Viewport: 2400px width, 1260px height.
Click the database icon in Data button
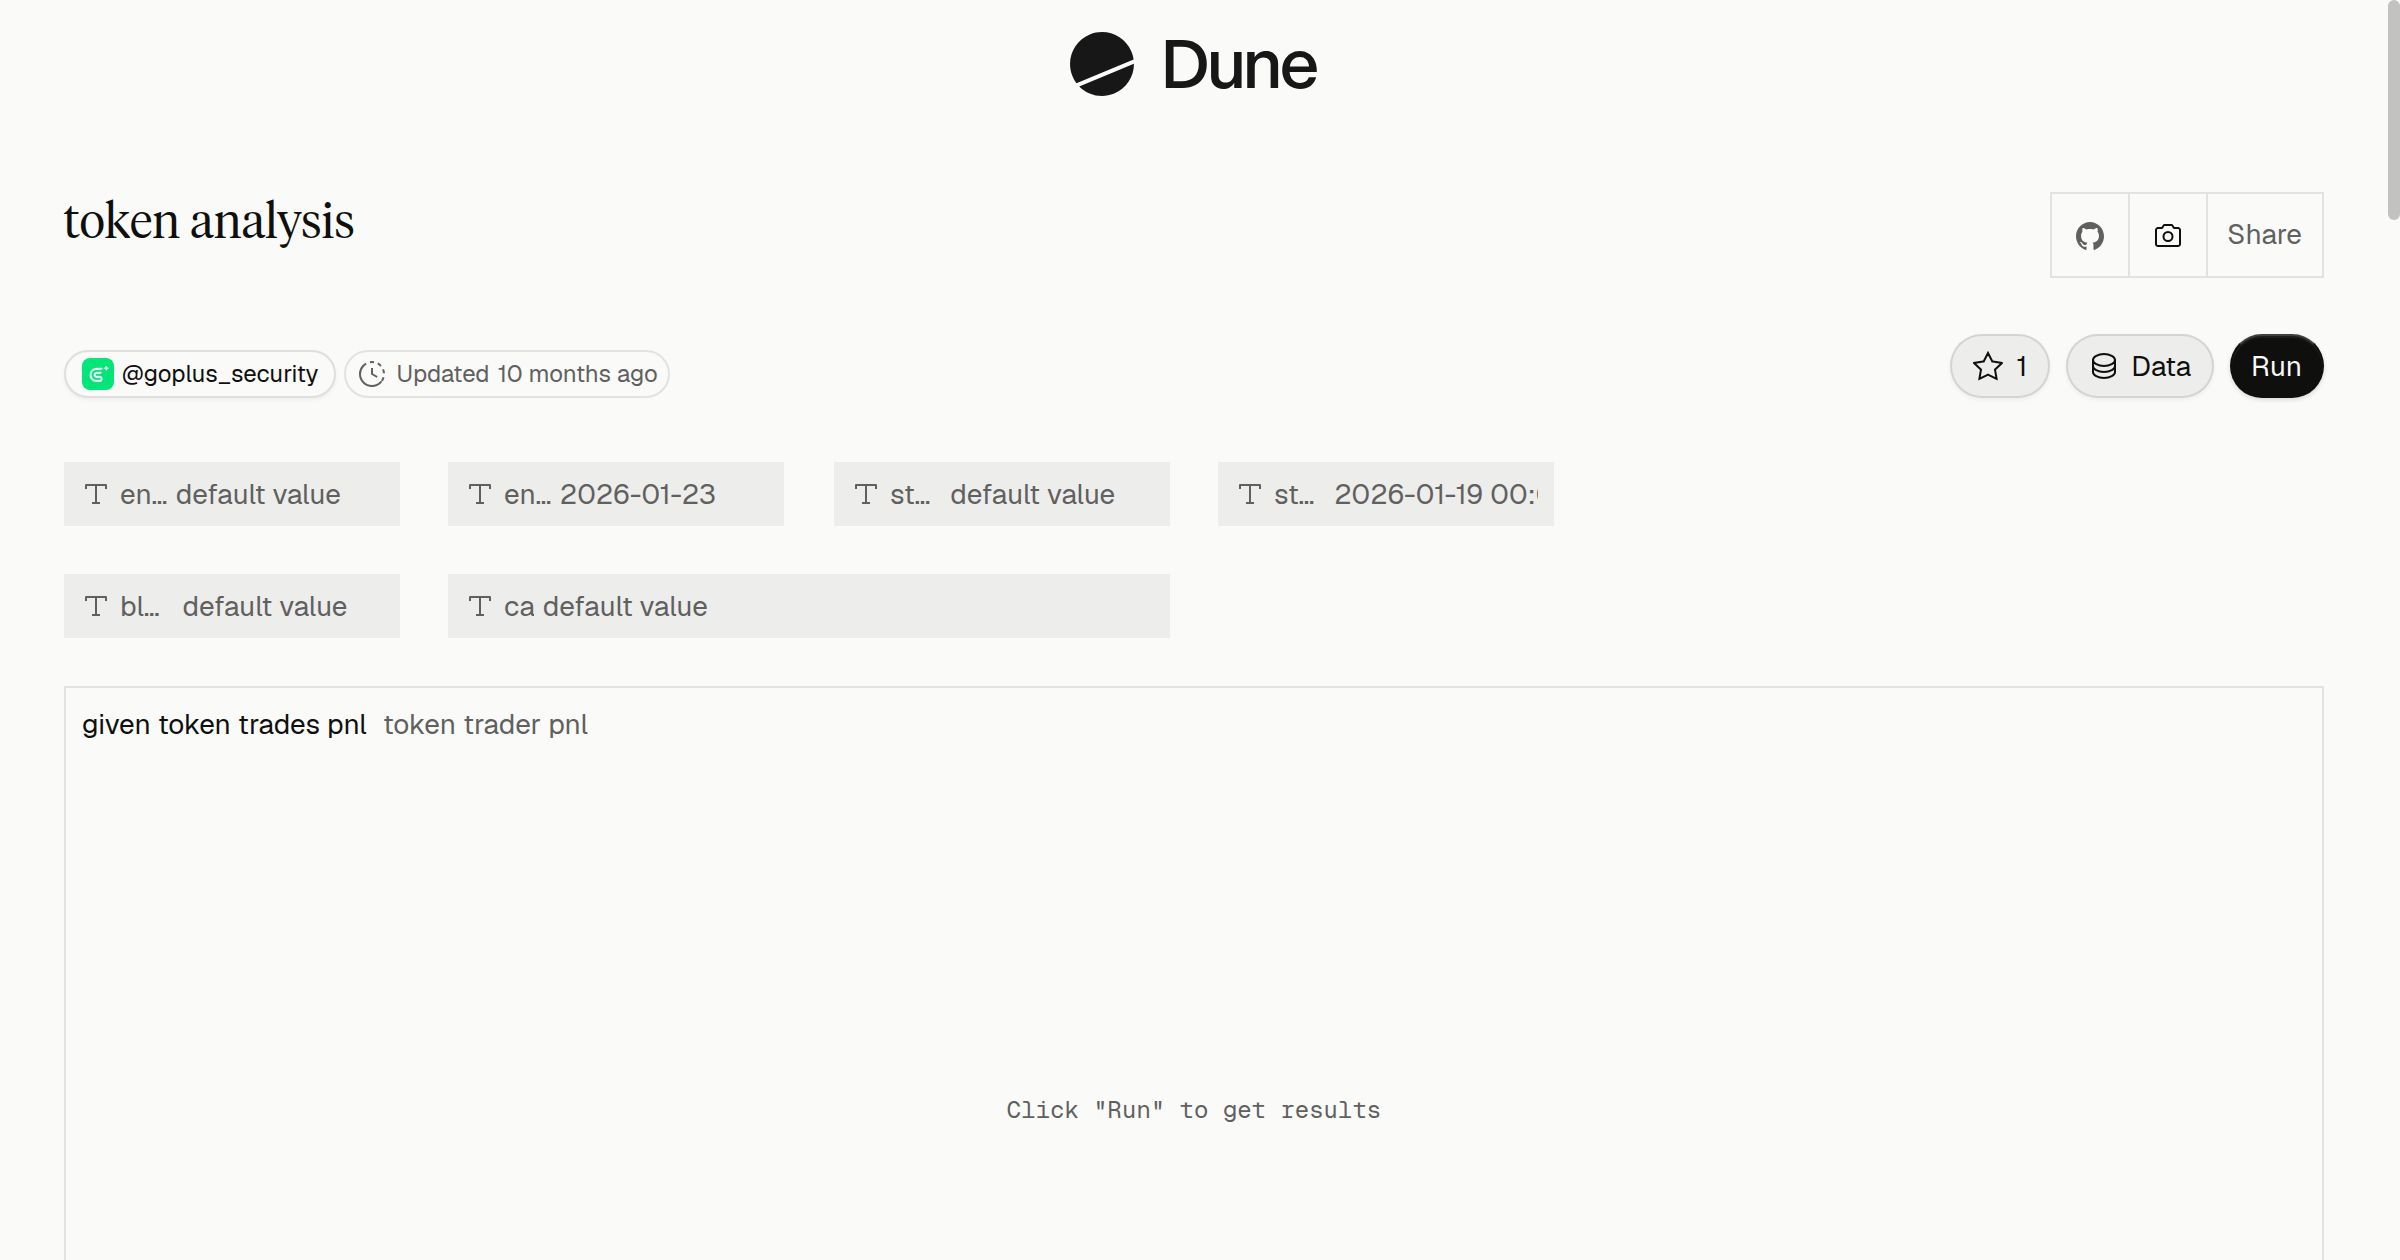(x=2104, y=366)
